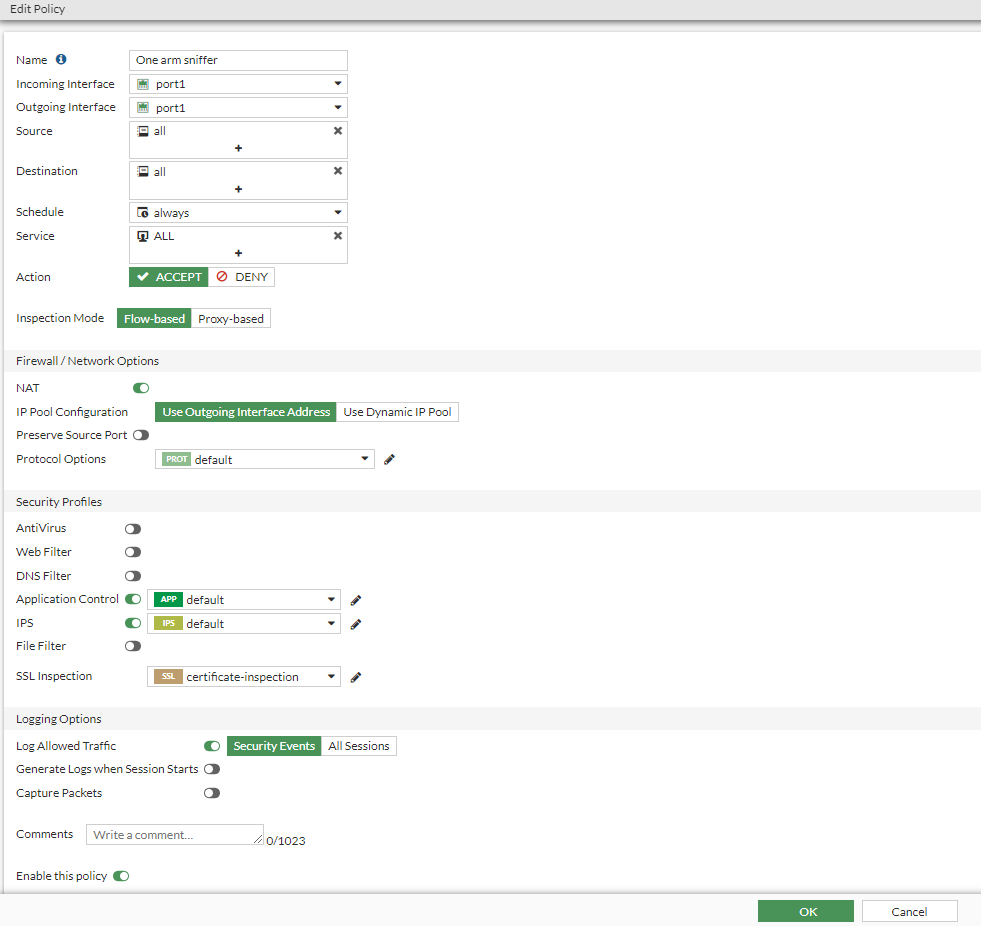The height and width of the screenshot is (926, 981).
Task: Edit the default IPS profile via pencil icon
Action: click(x=355, y=622)
